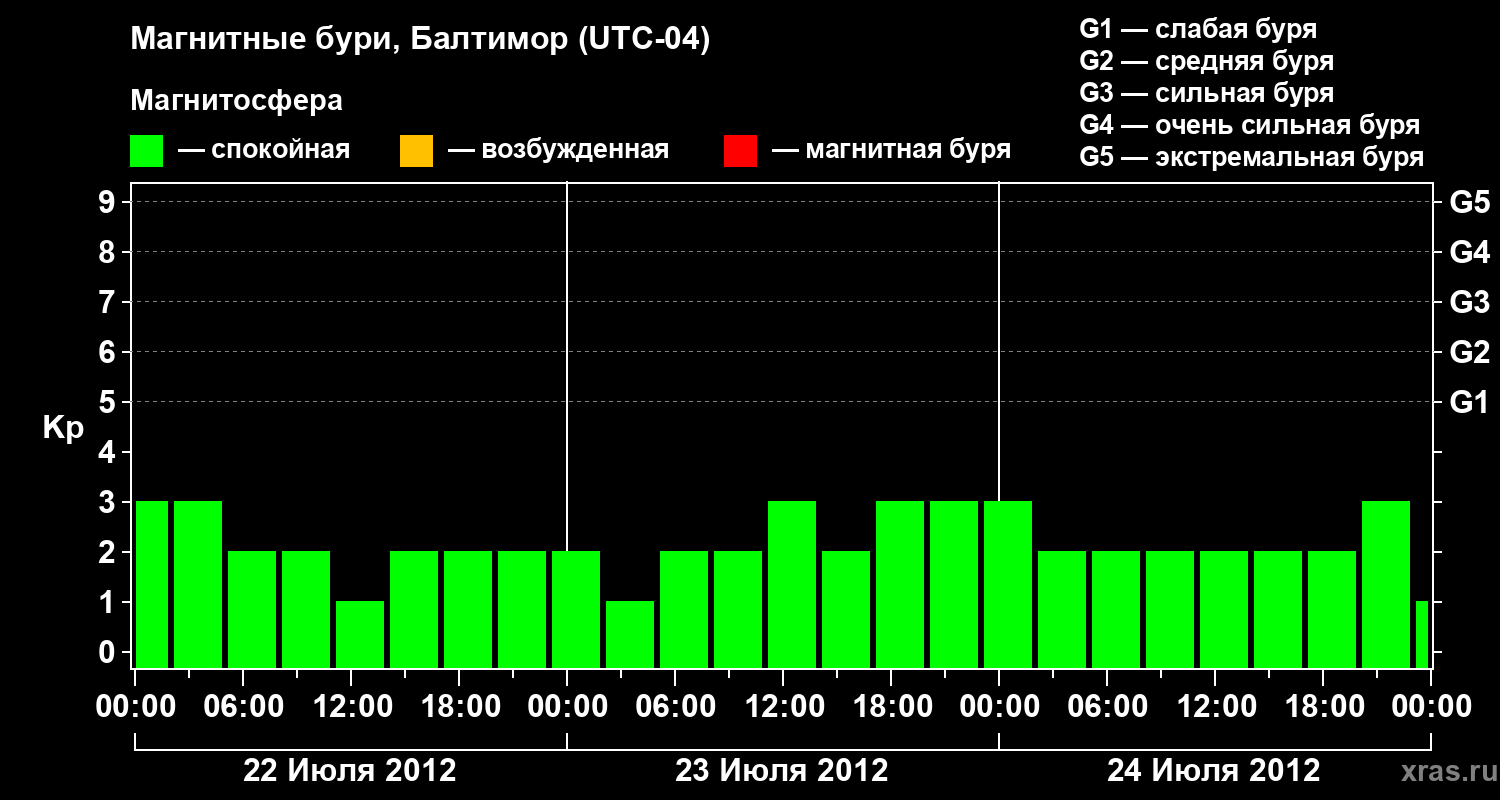
Task: Click the 'G2 — средняя буря' legend line
Action: point(1207,61)
